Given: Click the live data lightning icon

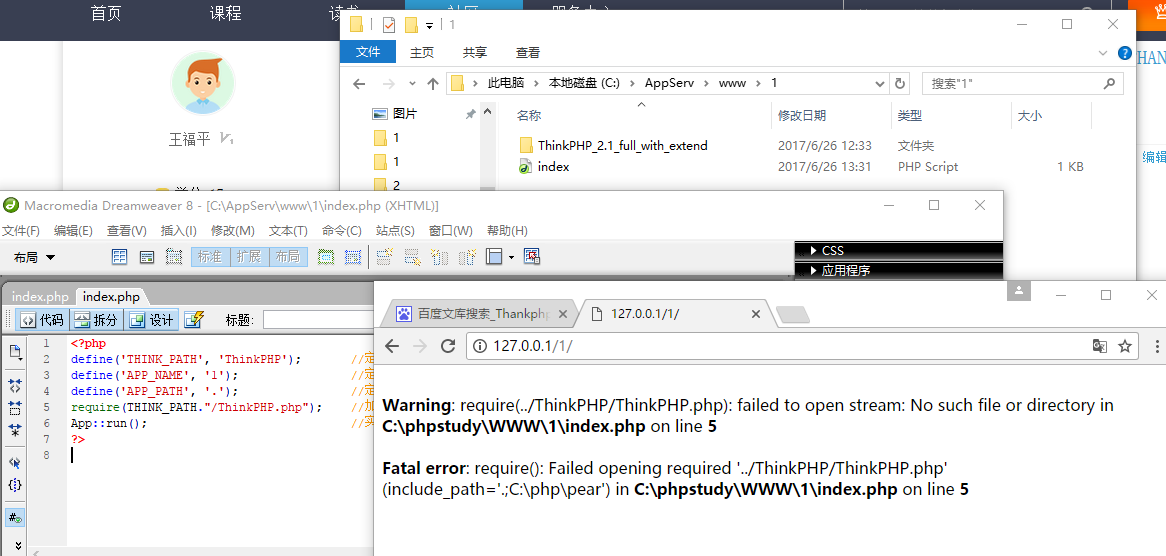Looking at the screenshot, I should pos(194,320).
